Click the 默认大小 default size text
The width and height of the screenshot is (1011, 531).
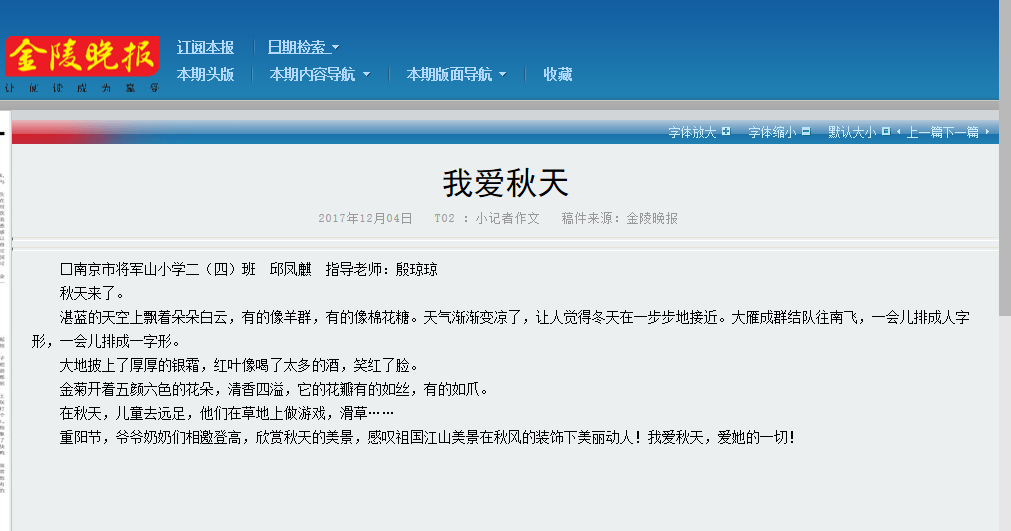click(x=851, y=132)
